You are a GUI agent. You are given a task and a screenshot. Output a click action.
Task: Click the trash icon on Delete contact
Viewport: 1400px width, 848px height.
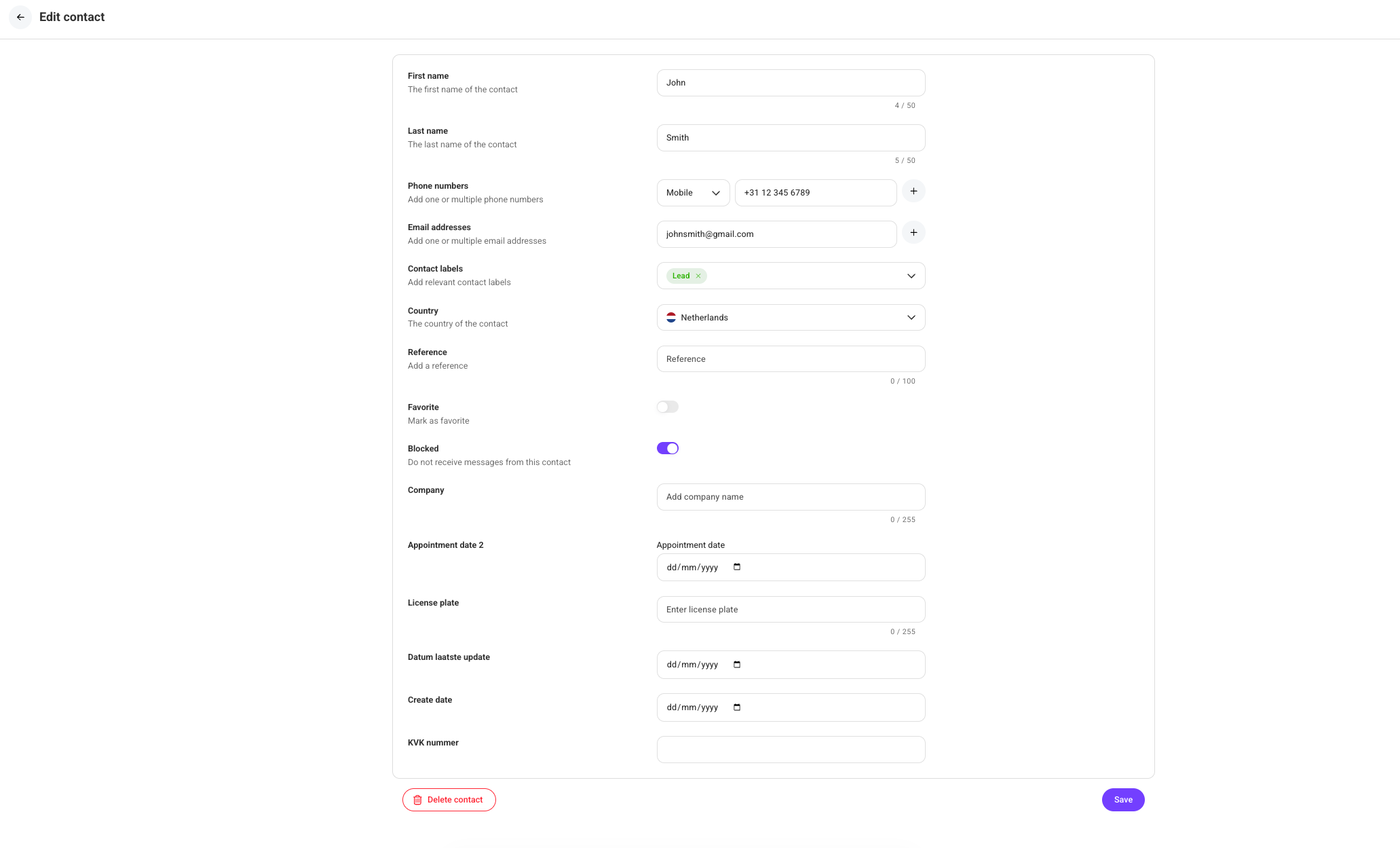click(417, 800)
